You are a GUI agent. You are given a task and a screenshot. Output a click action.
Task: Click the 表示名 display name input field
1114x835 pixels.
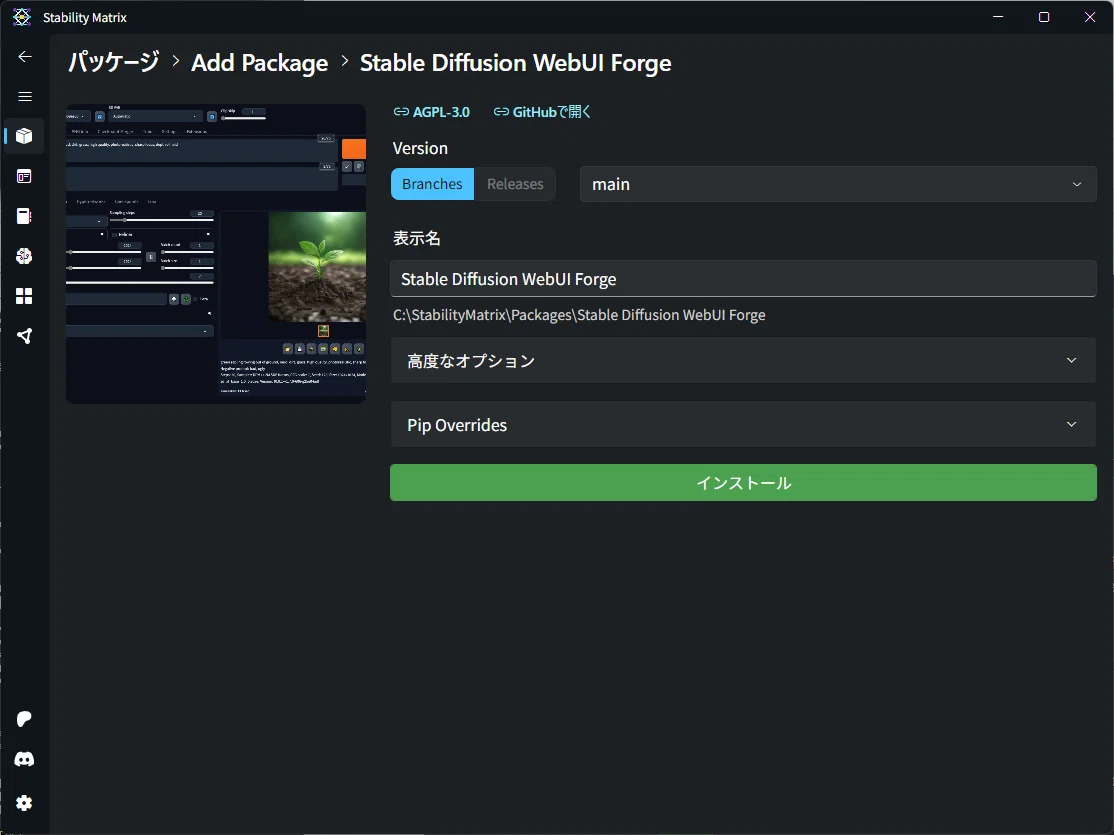(x=743, y=279)
